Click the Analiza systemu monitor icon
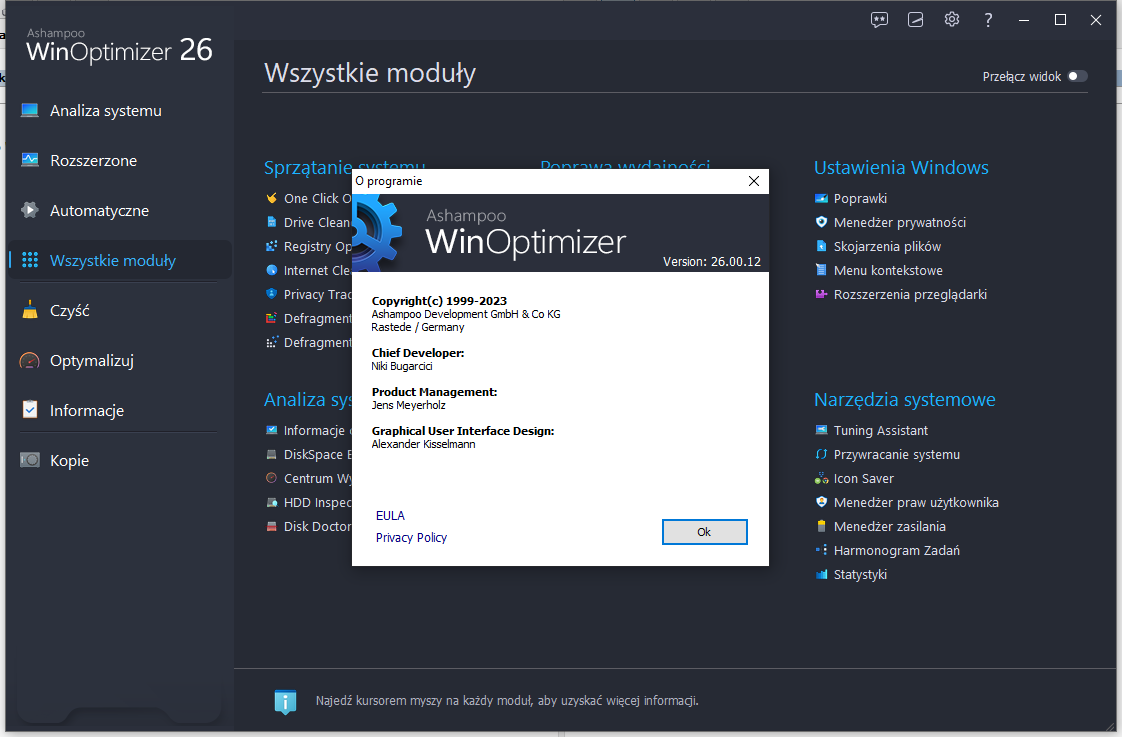This screenshot has height=737, width=1122. coord(29,110)
